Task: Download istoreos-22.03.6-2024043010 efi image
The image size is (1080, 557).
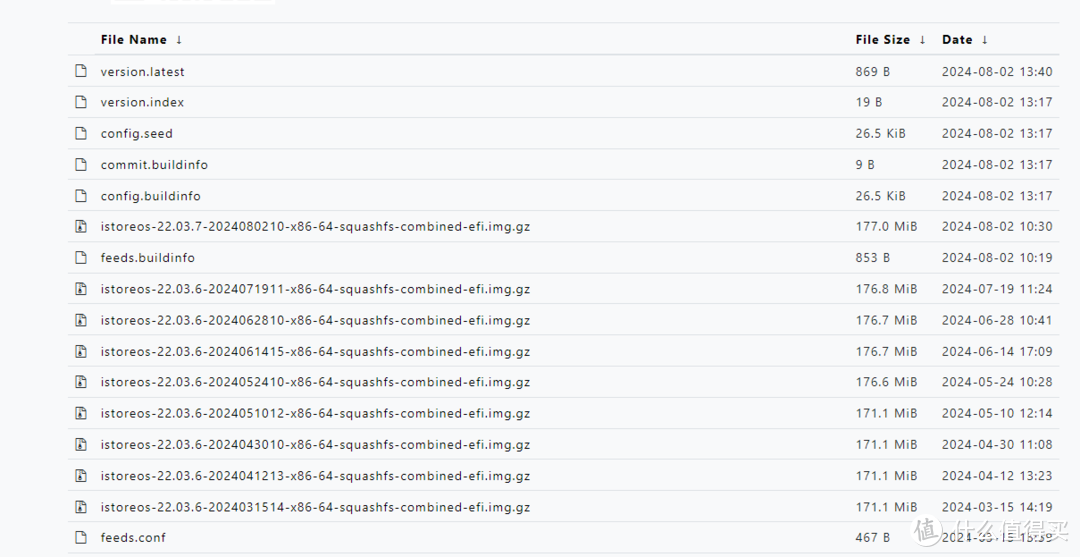Action: pyautogui.click(x=315, y=445)
